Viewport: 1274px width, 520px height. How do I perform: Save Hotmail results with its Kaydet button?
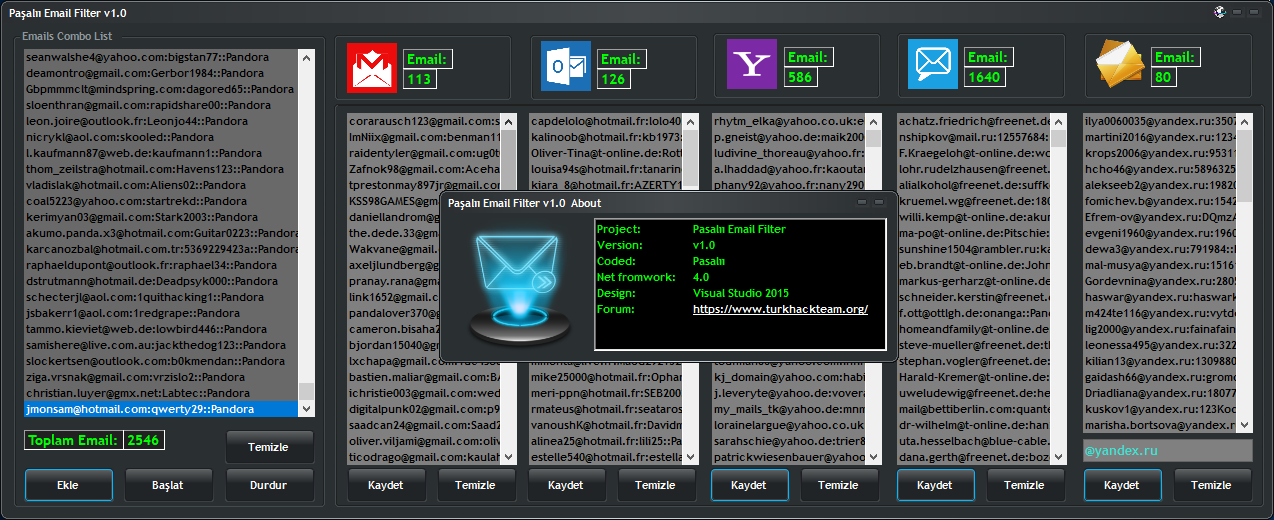pyautogui.click(x=567, y=485)
